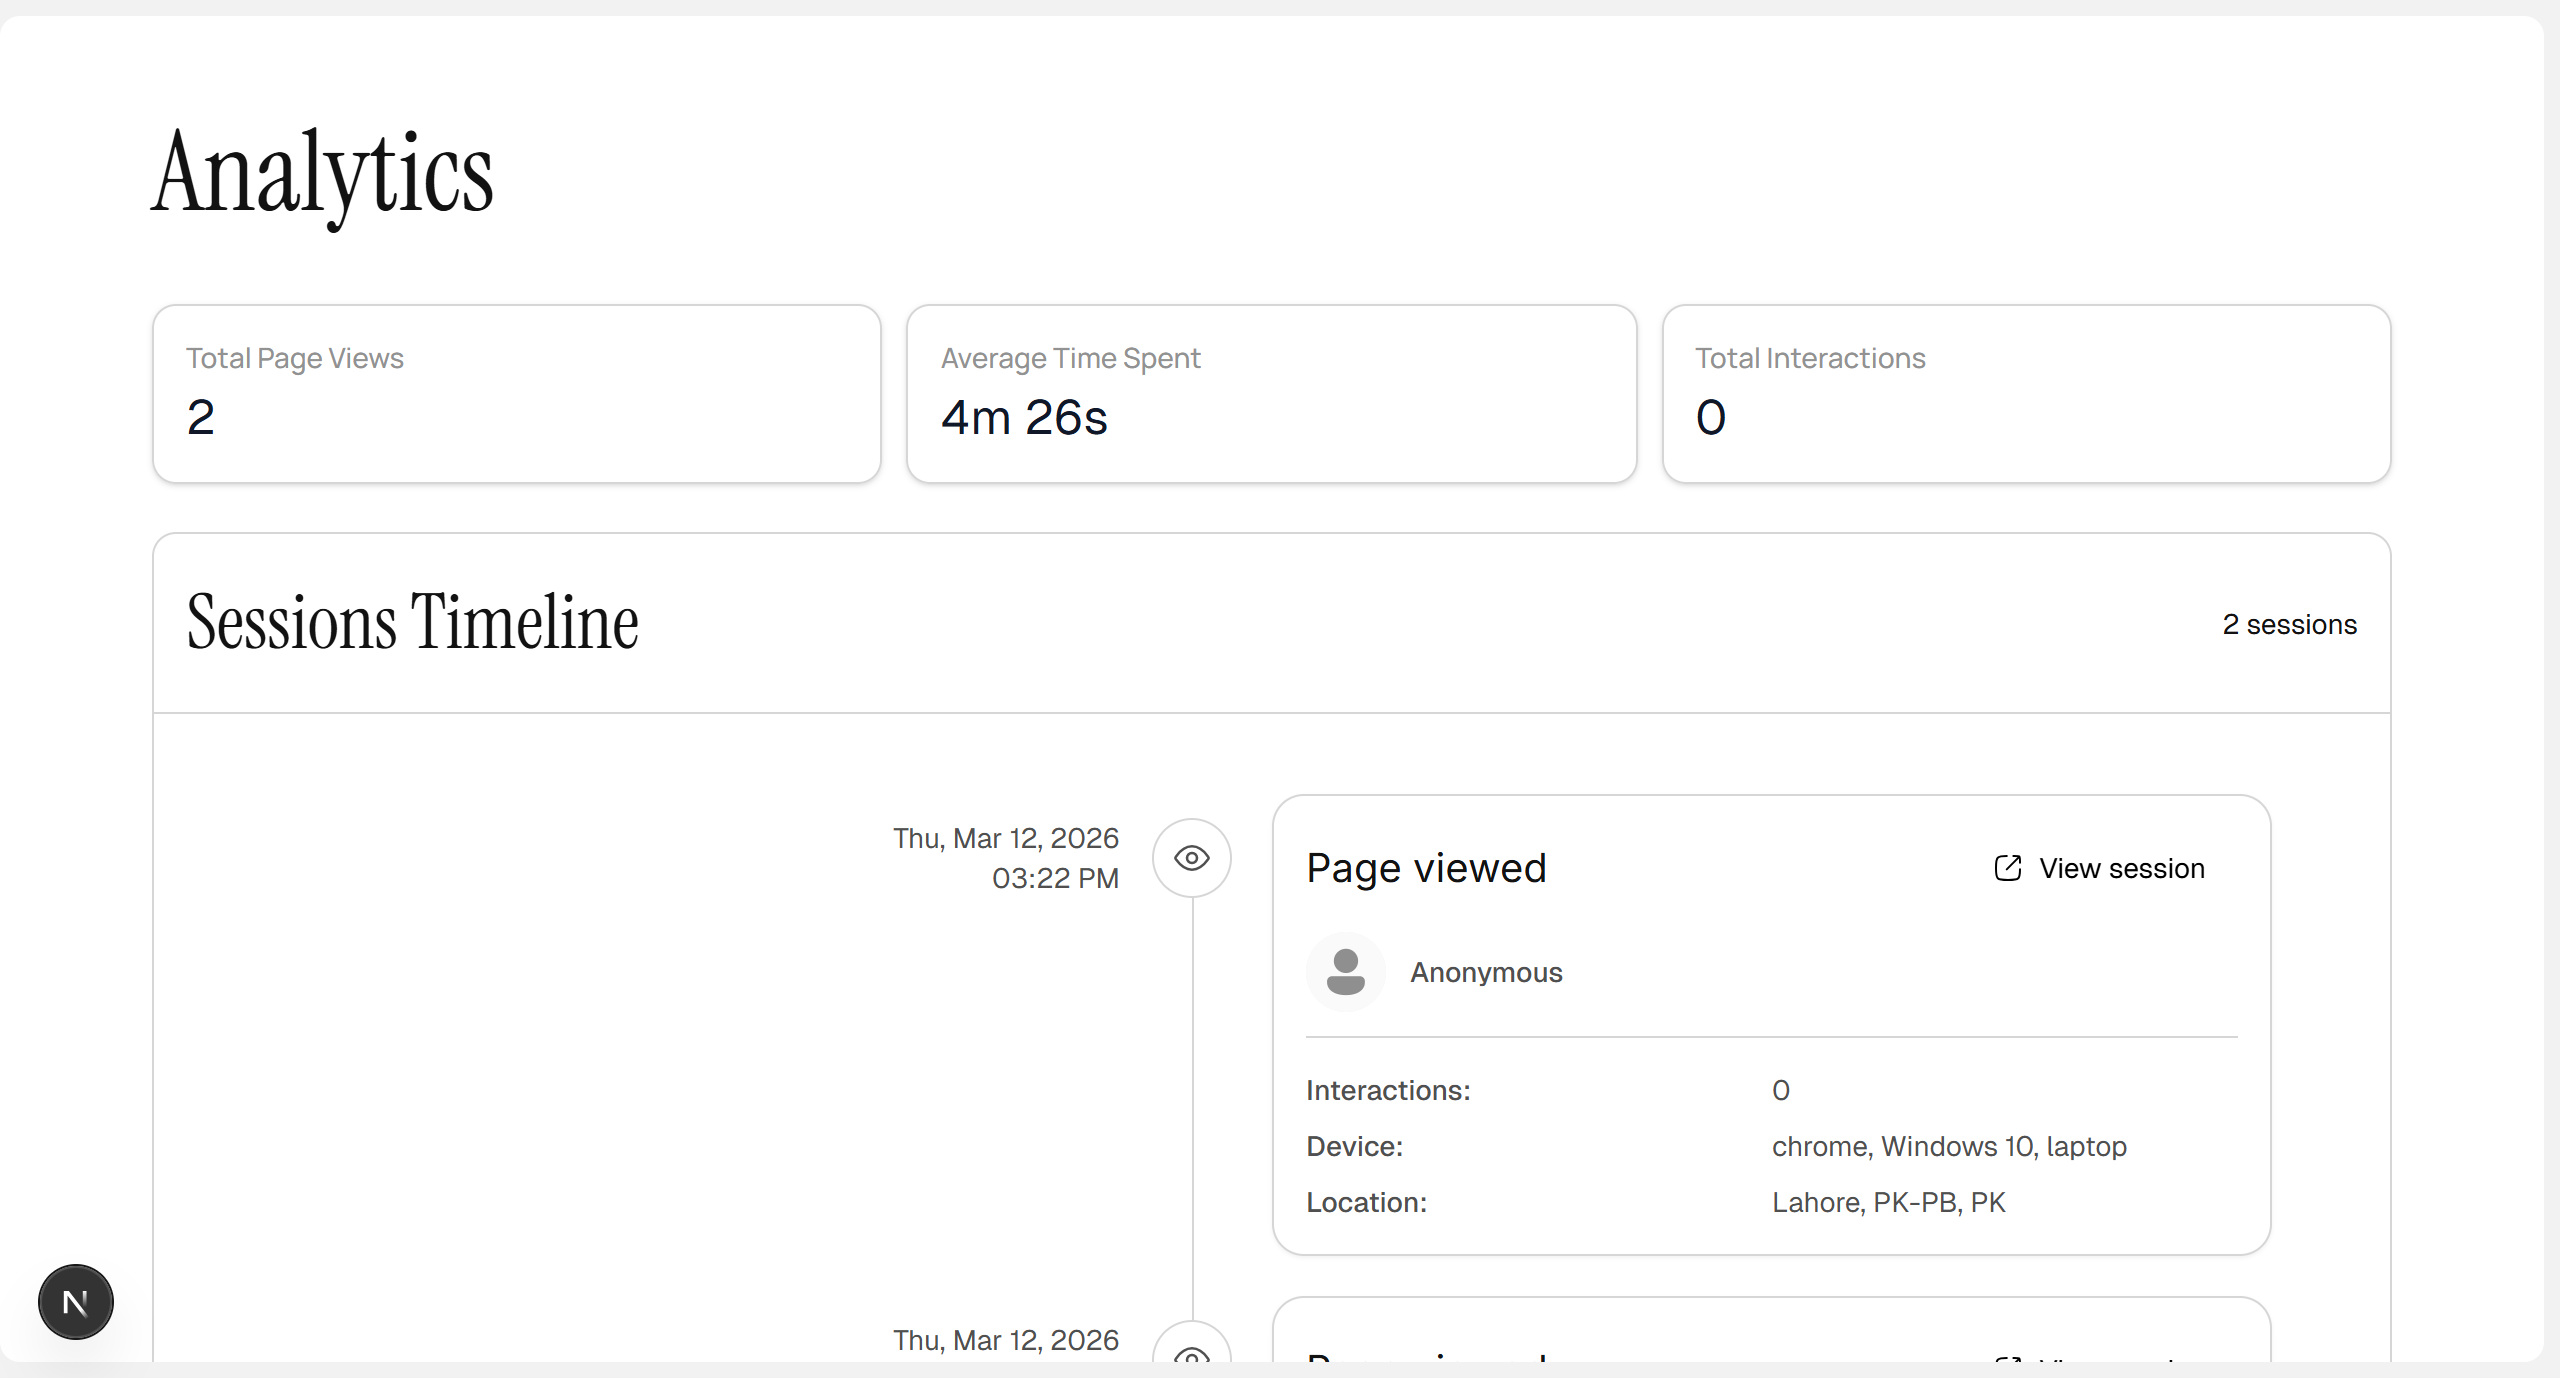Viewport: 2560px width, 1378px height.
Task: Click the external-link icon beside View session
Action: click(x=2007, y=868)
